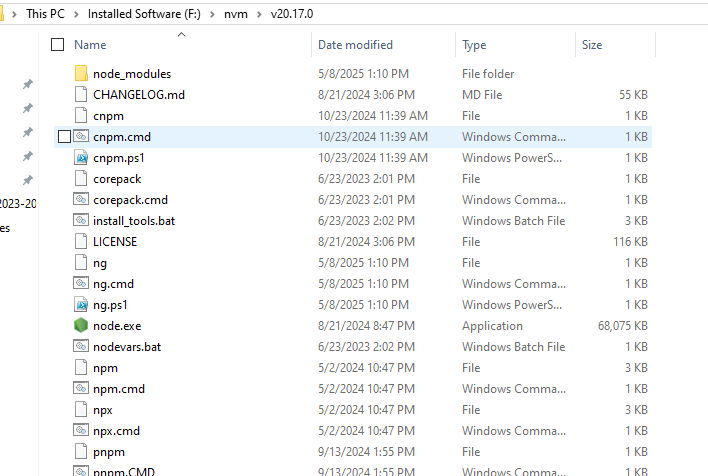Select the nodevars.bat batch icon
Screen dimensions: 708x476
click(81, 346)
